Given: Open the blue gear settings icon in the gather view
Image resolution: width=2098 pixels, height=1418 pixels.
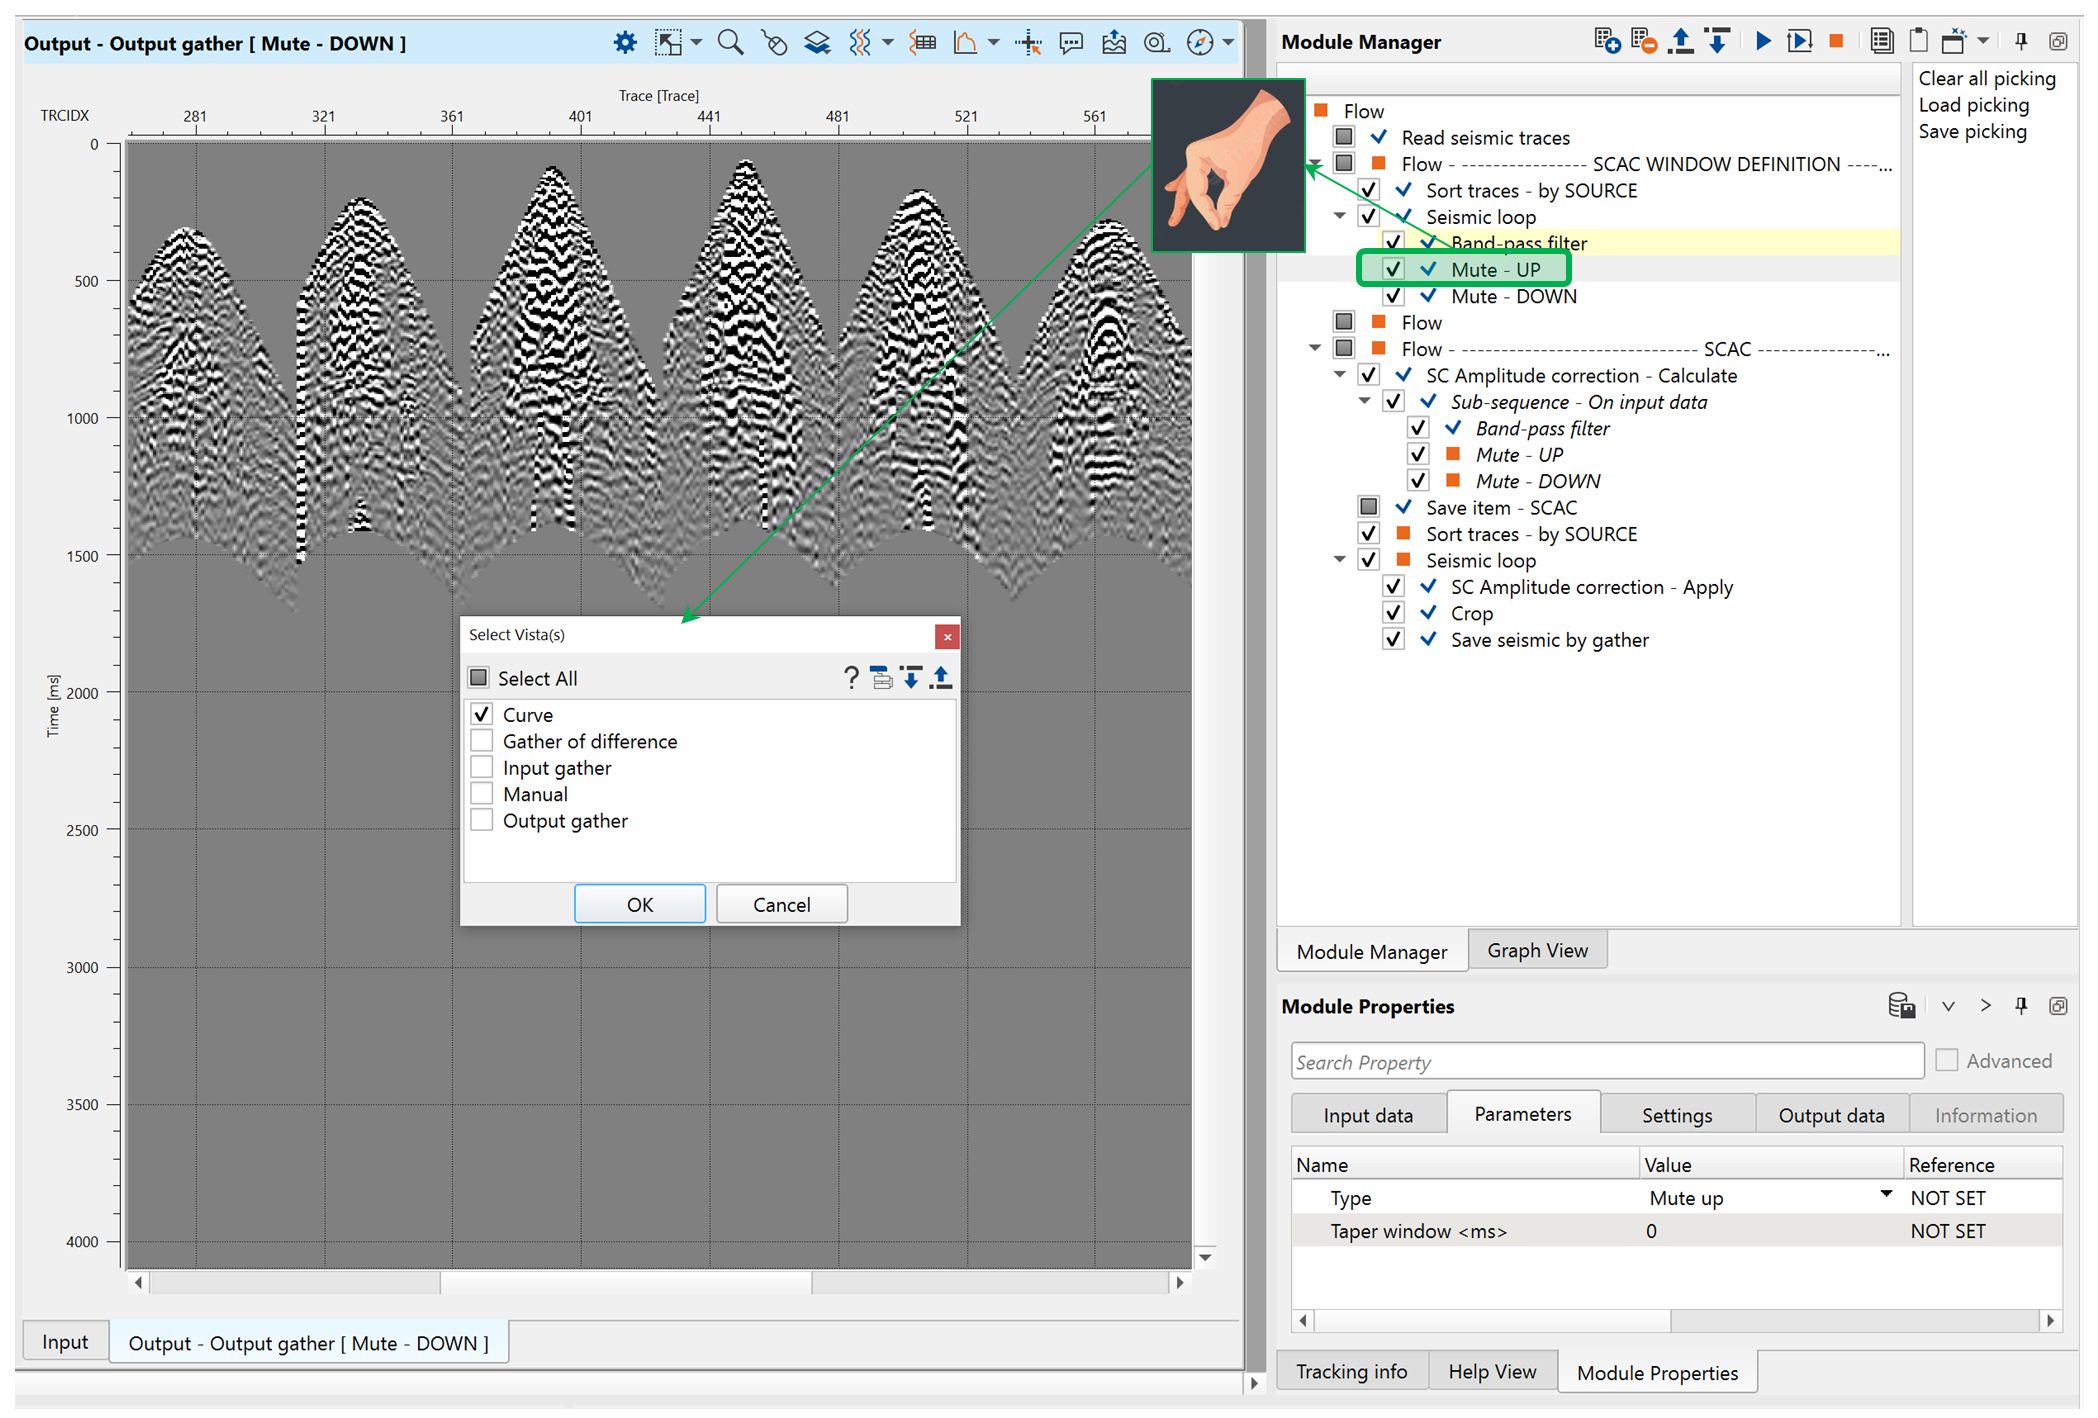Looking at the screenshot, I should click(625, 42).
